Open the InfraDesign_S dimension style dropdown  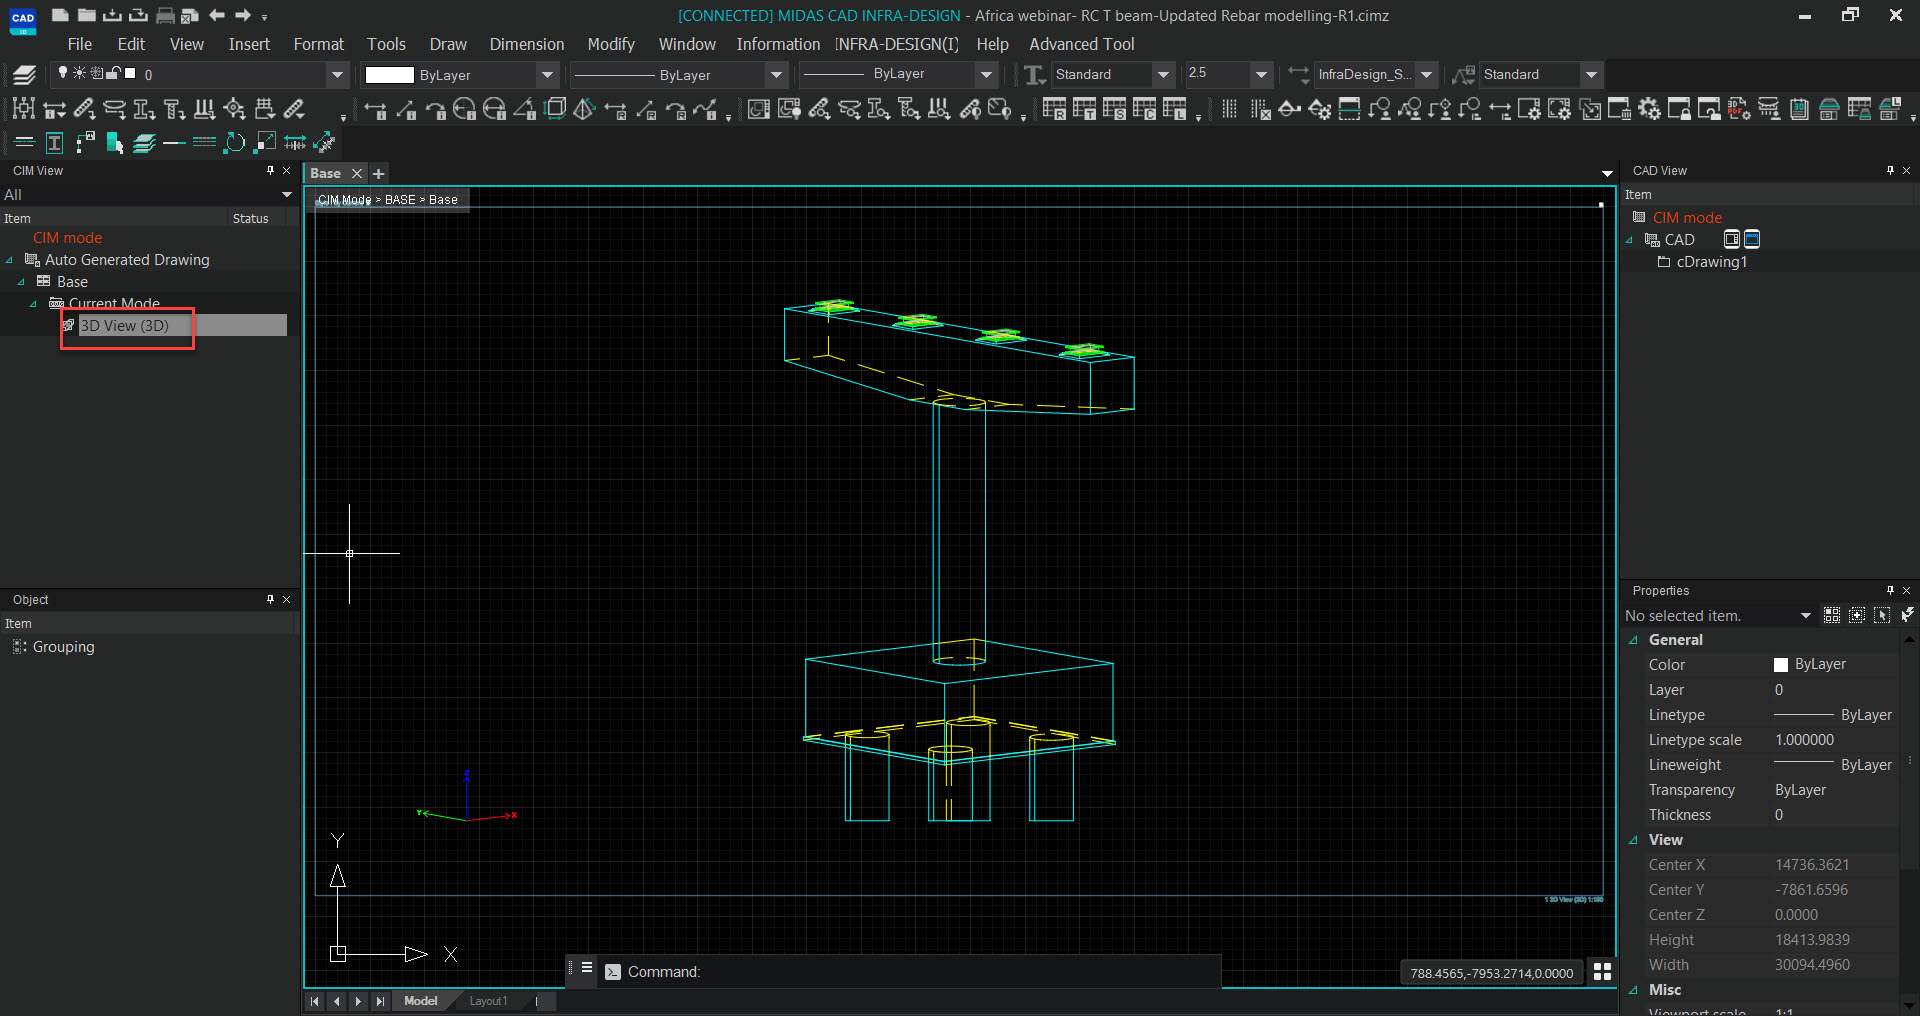(x=1426, y=75)
